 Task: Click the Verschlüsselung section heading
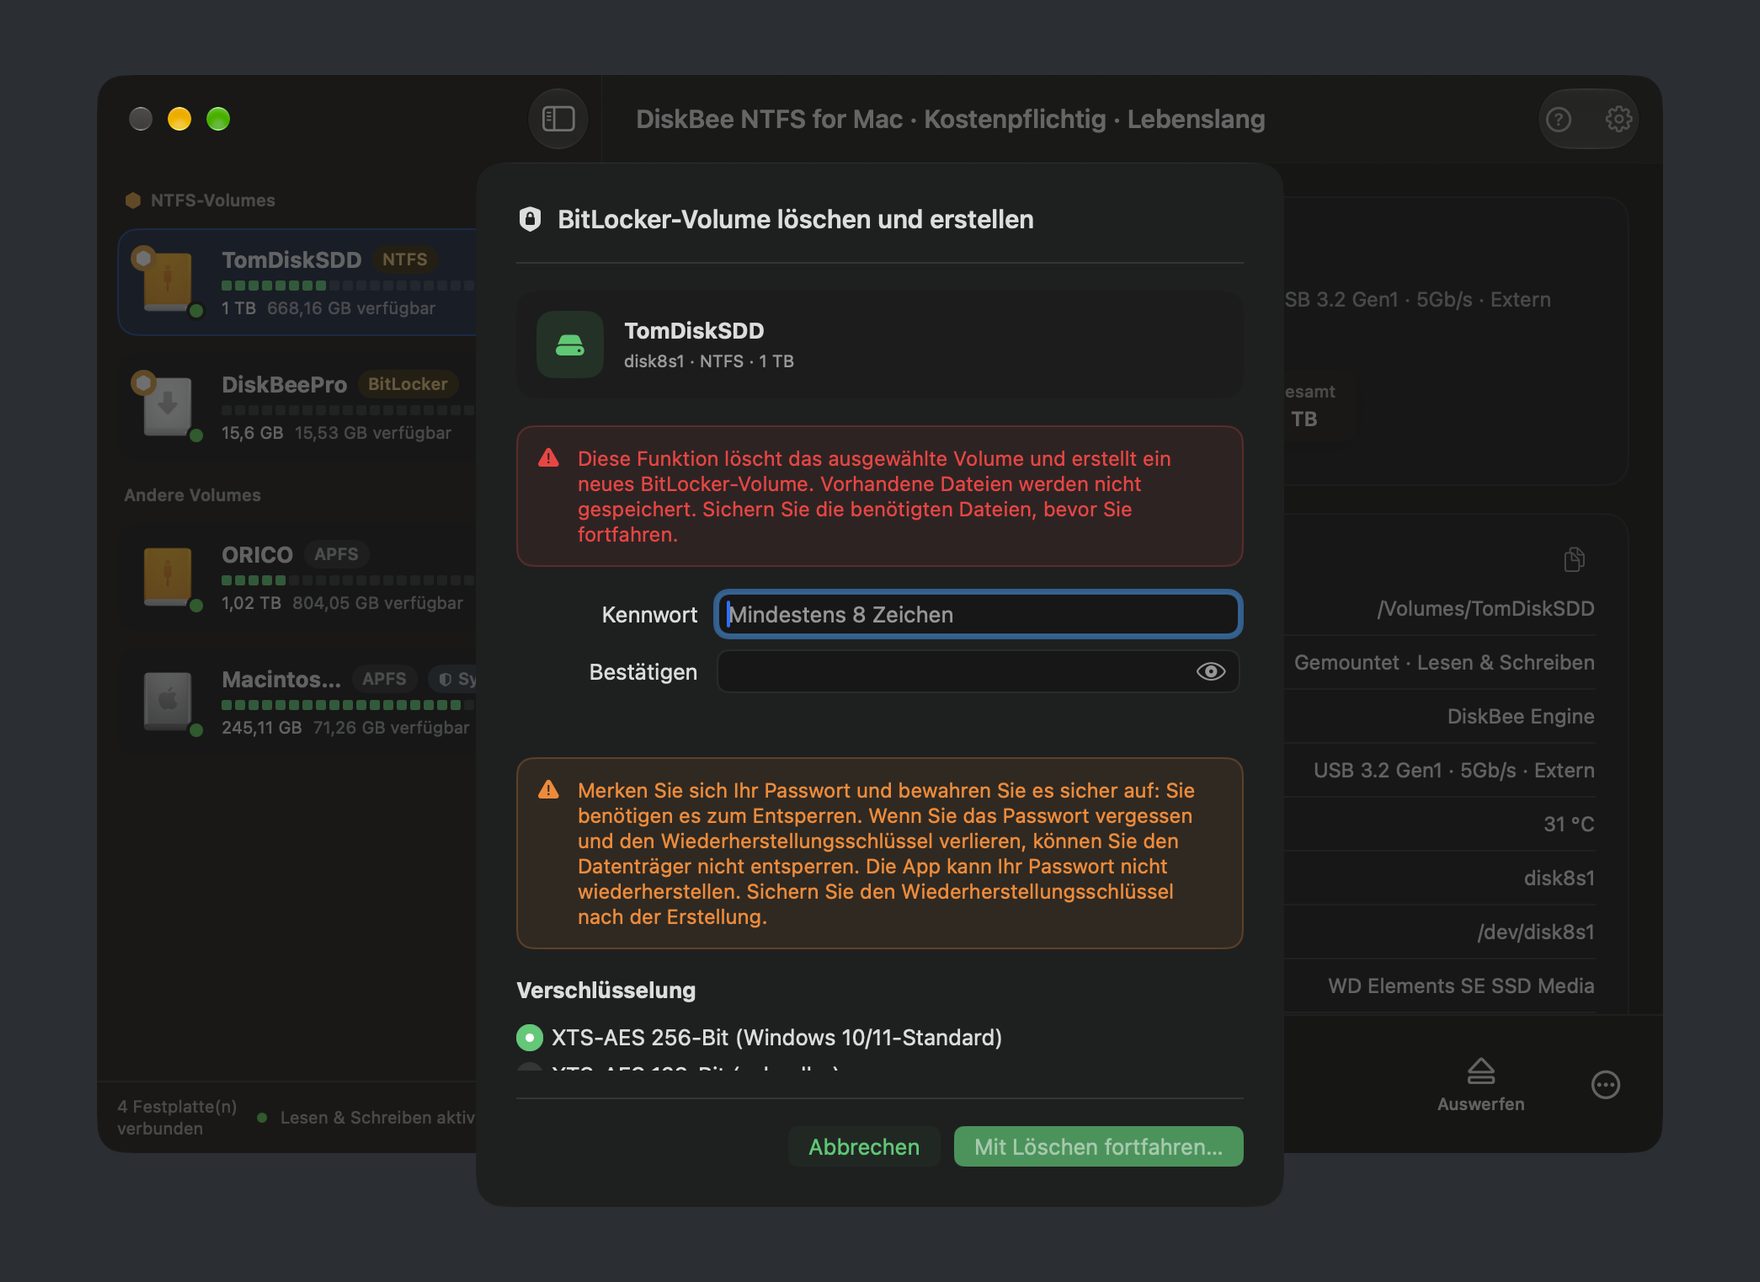606,990
